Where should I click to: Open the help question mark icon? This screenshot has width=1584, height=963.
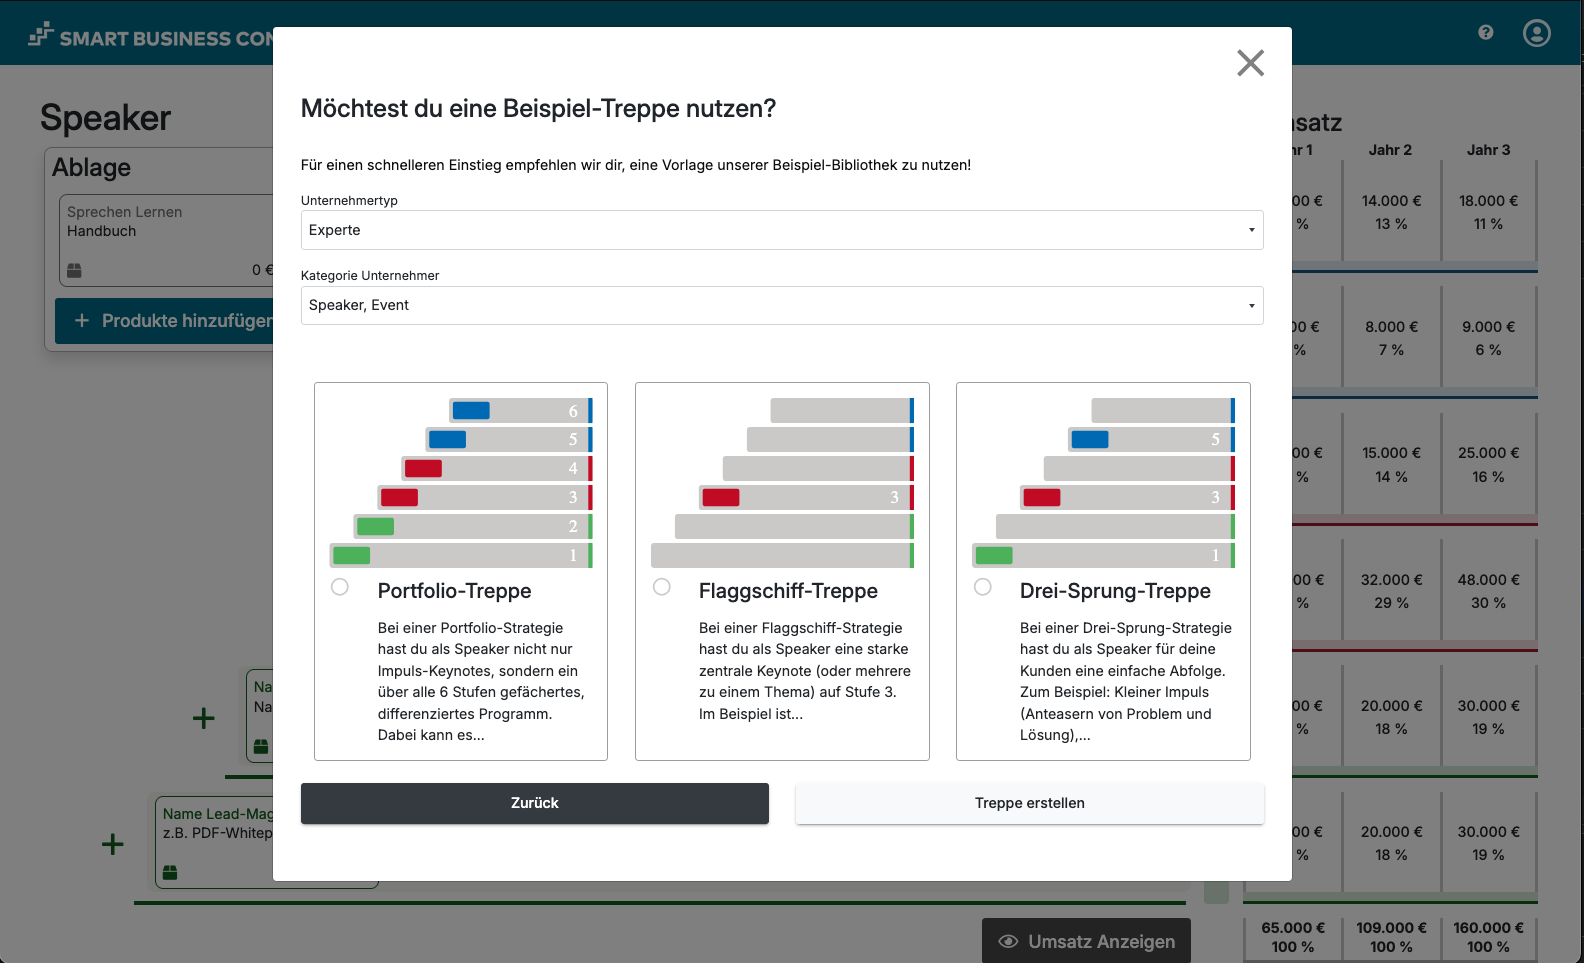pyautogui.click(x=1485, y=32)
